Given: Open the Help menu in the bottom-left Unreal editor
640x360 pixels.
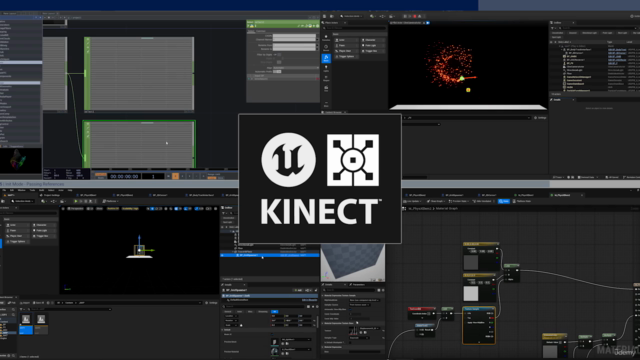Looking at the screenshot, I should [70, 190].
